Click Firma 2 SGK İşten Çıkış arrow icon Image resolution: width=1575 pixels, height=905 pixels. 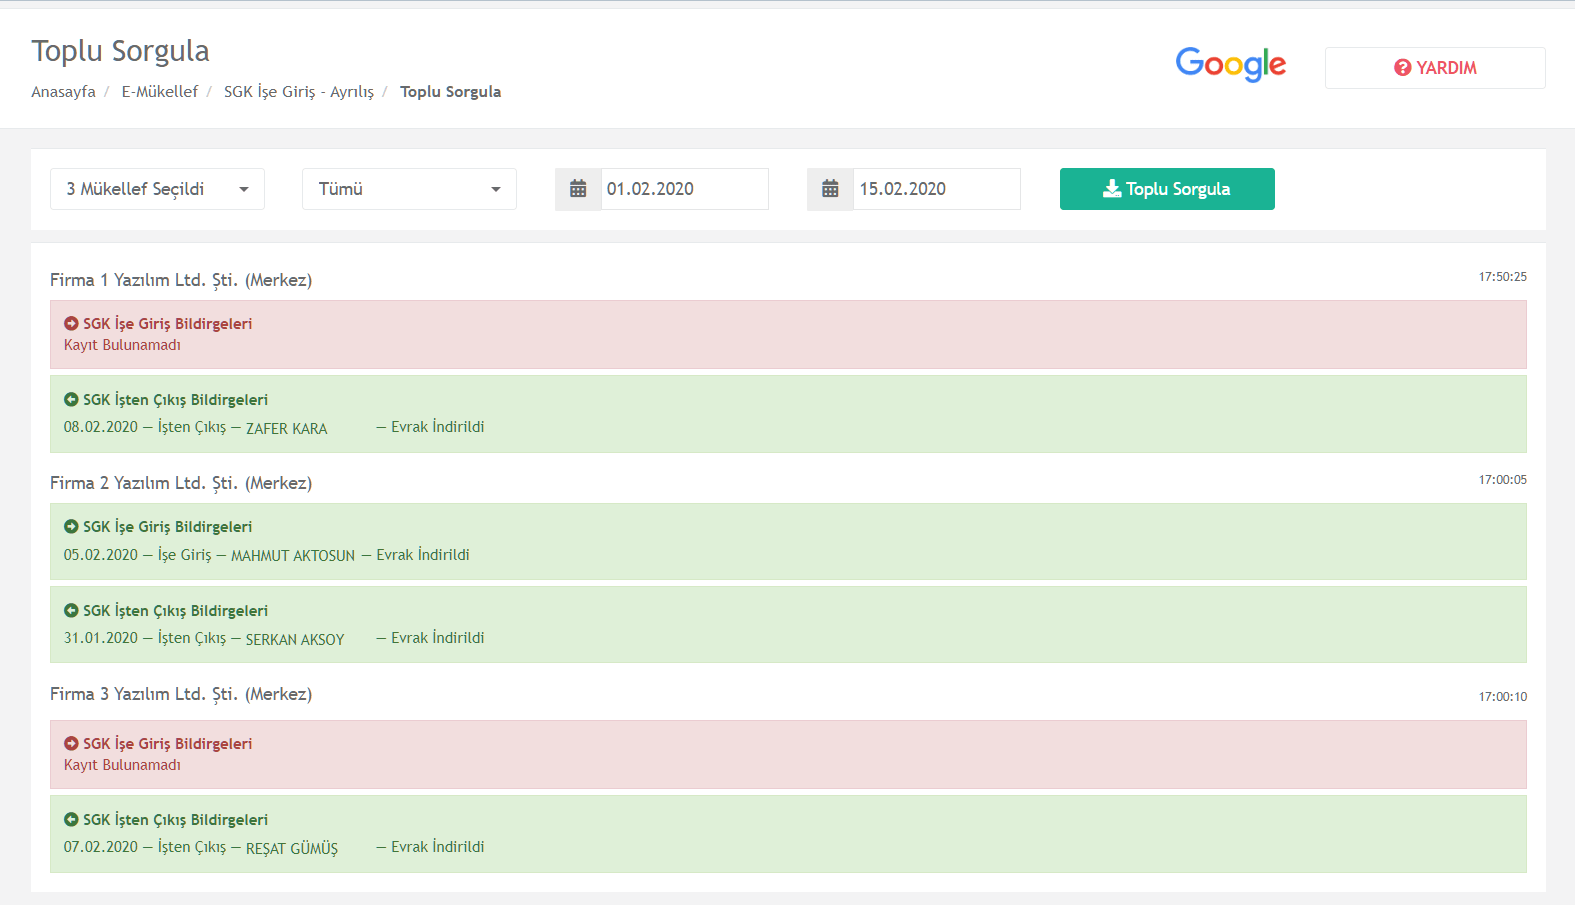pos(71,610)
